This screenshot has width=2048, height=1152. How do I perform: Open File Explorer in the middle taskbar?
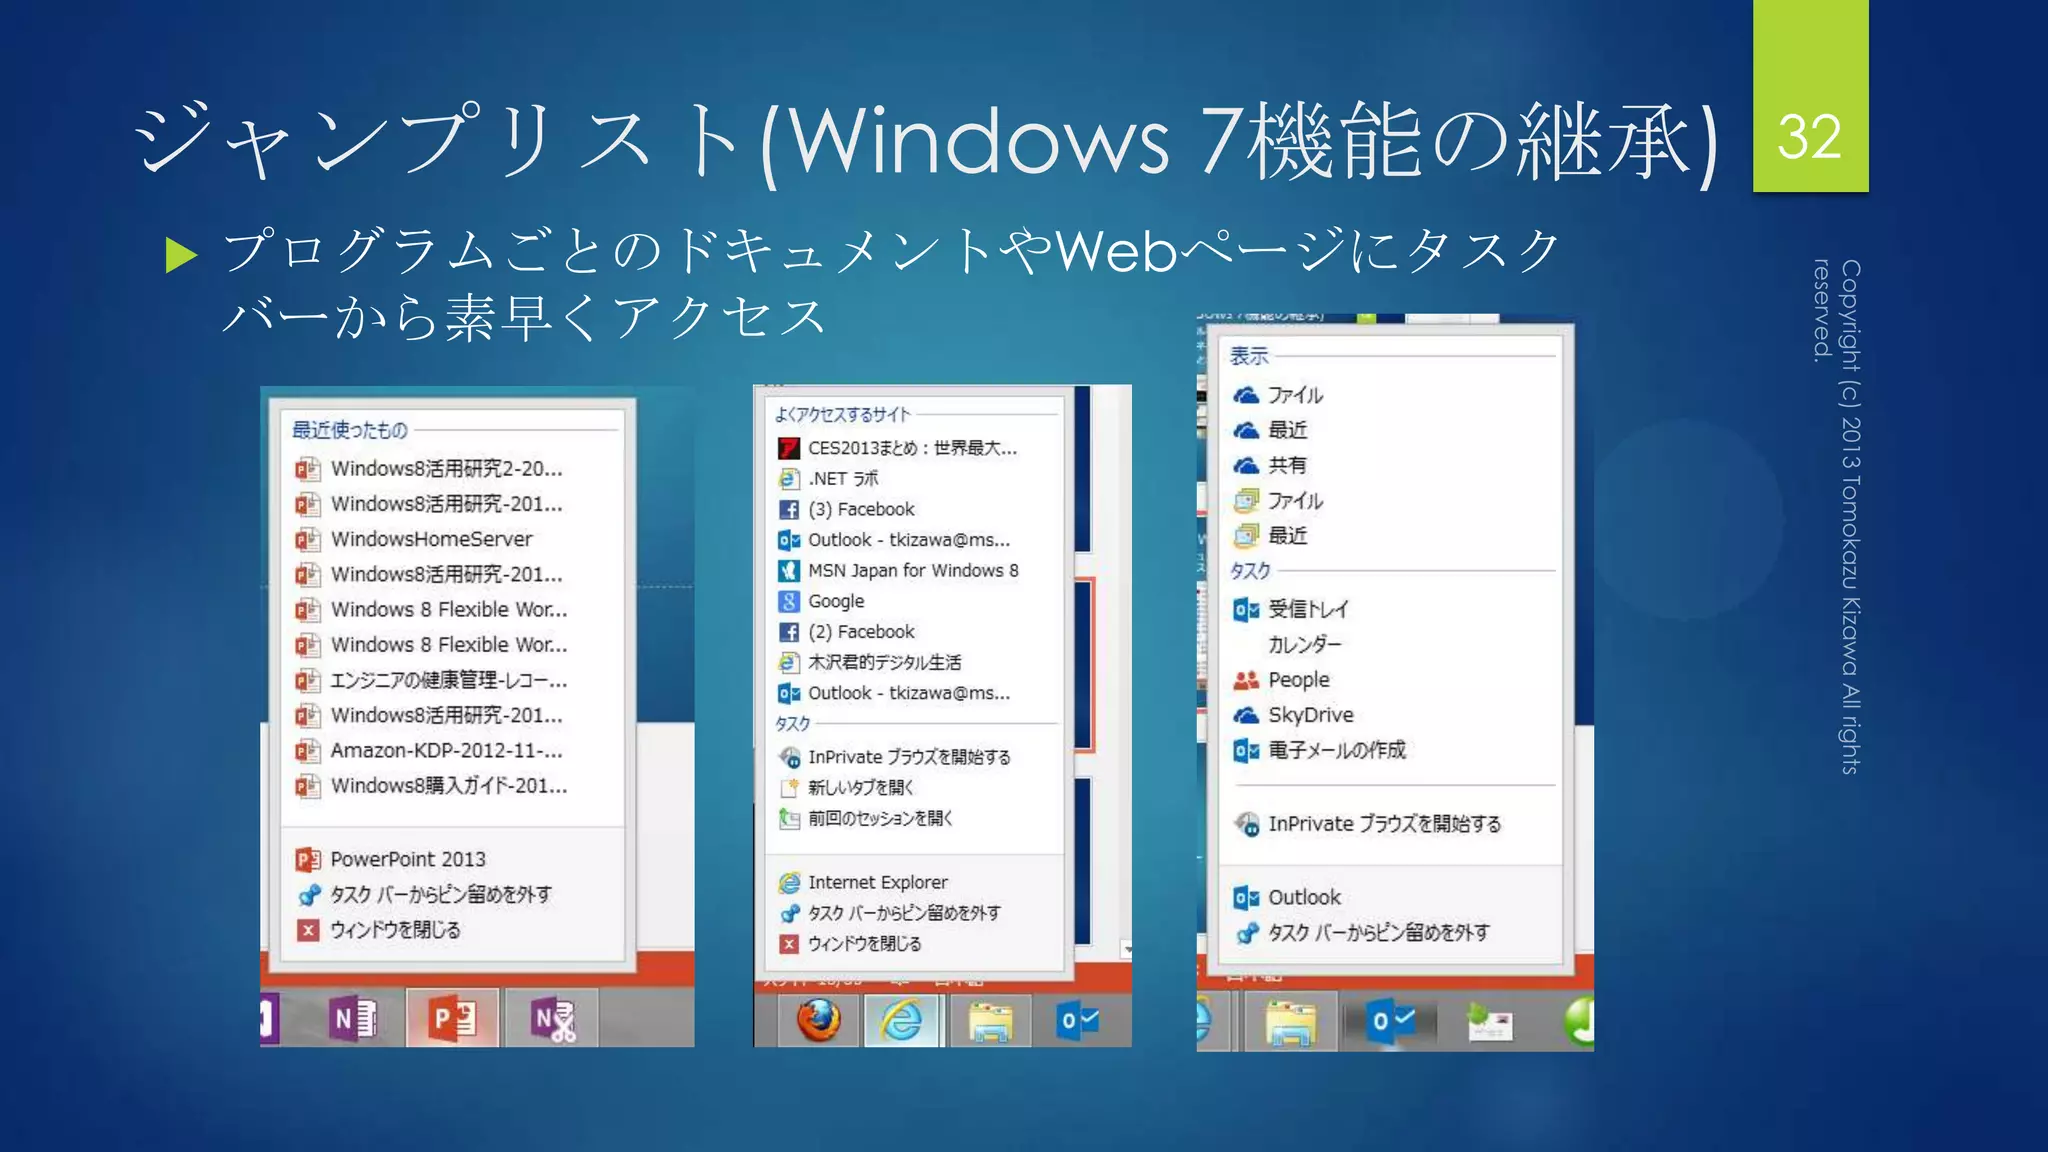click(x=990, y=1021)
